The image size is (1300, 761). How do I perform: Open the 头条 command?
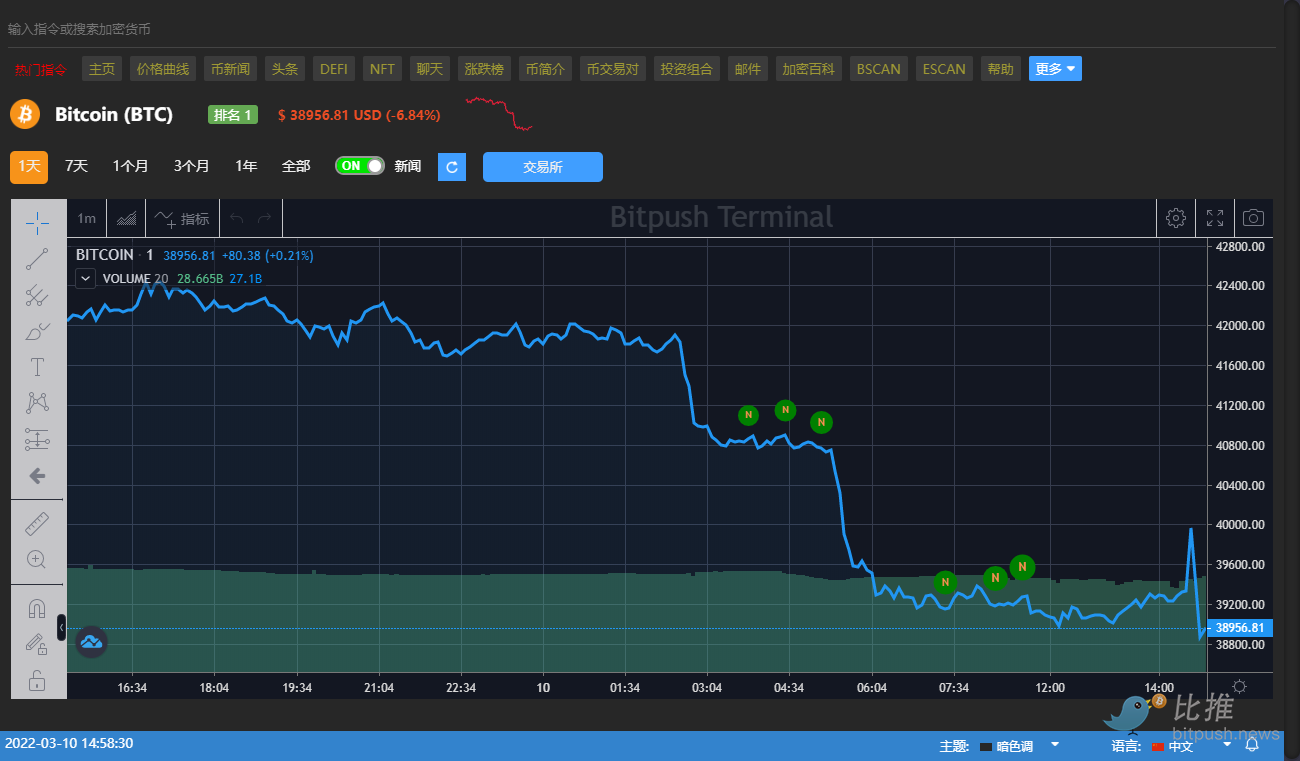(285, 69)
